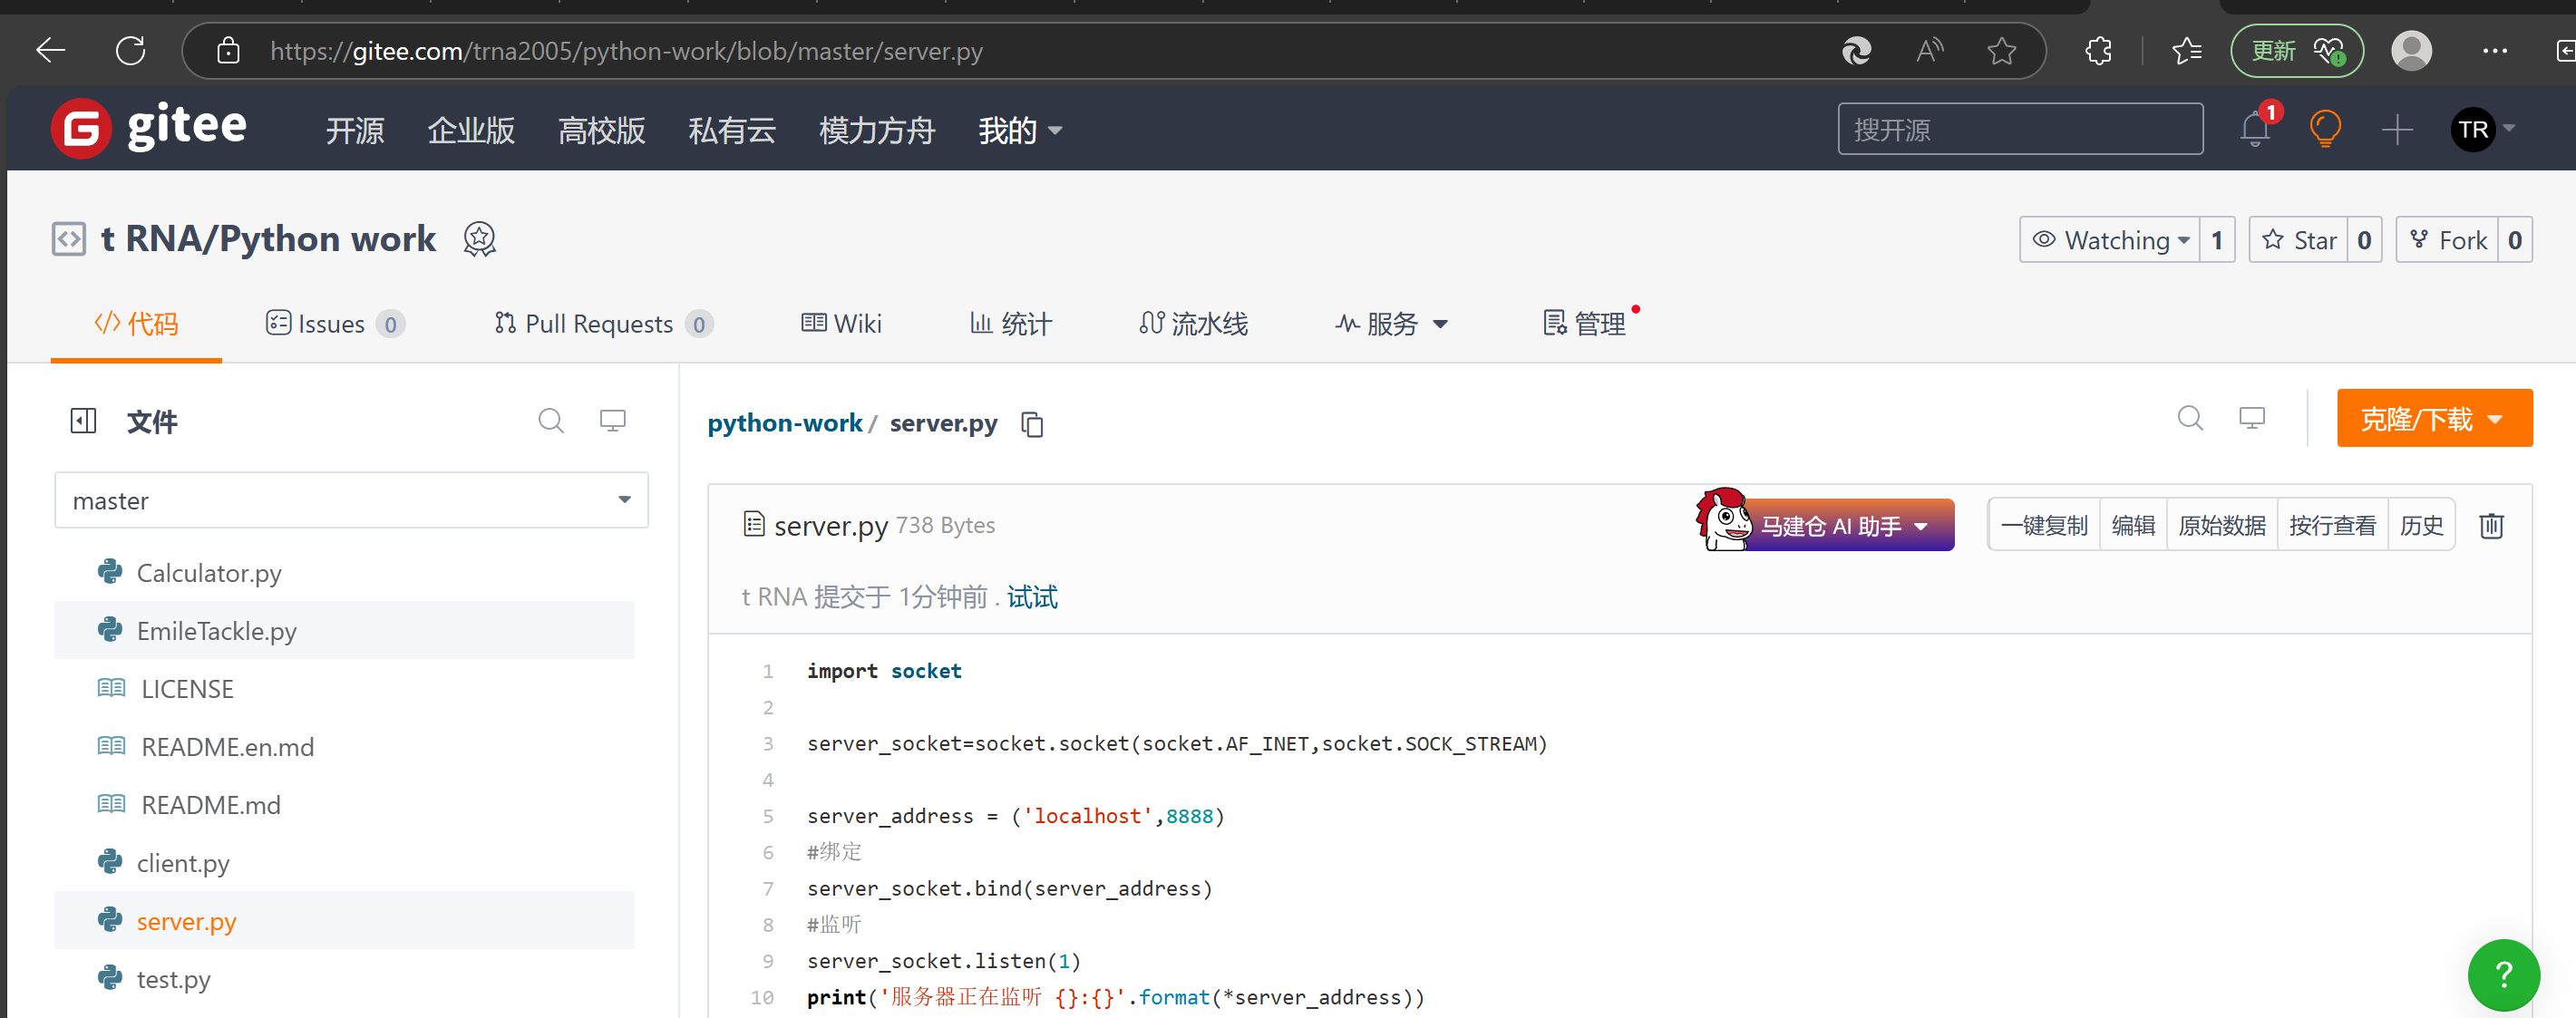Delete server.py with trash icon

tap(2491, 525)
